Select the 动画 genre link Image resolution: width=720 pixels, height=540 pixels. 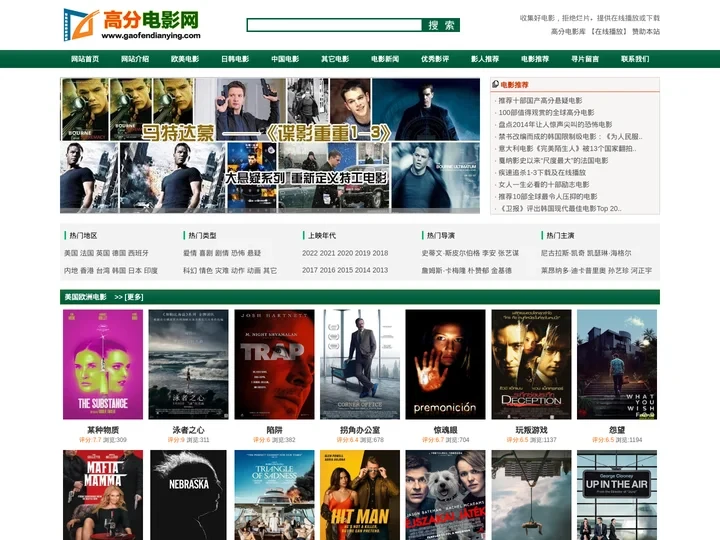(254, 270)
